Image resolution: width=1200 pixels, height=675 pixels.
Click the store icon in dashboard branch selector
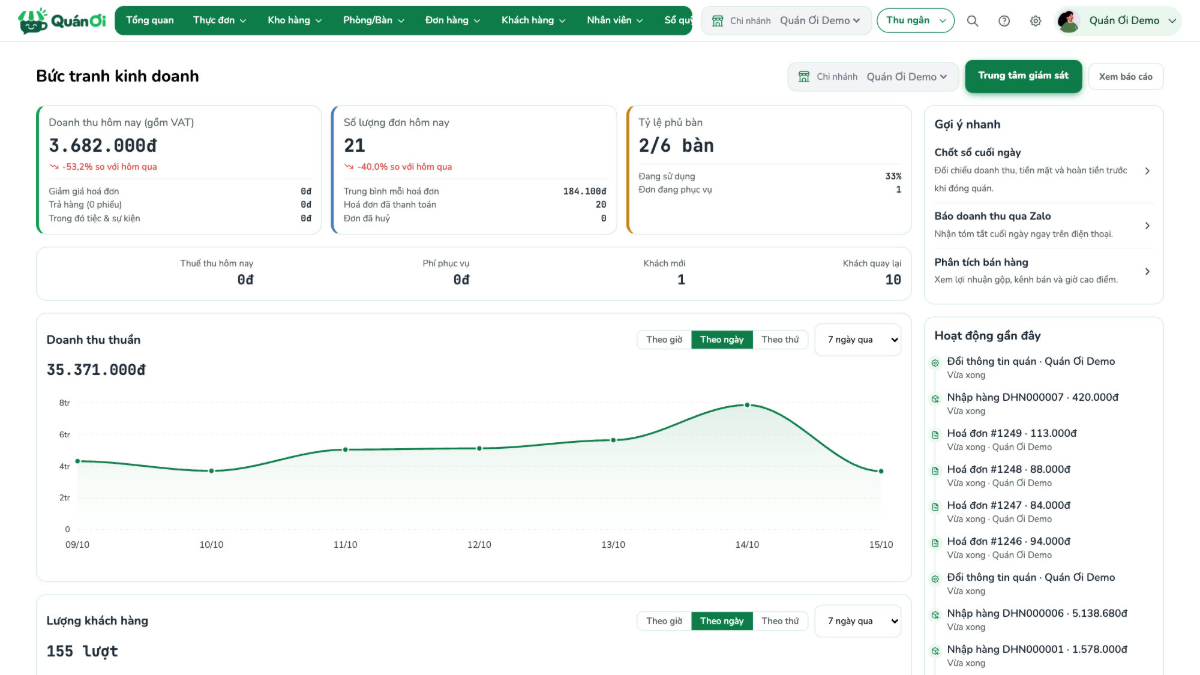pos(803,77)
